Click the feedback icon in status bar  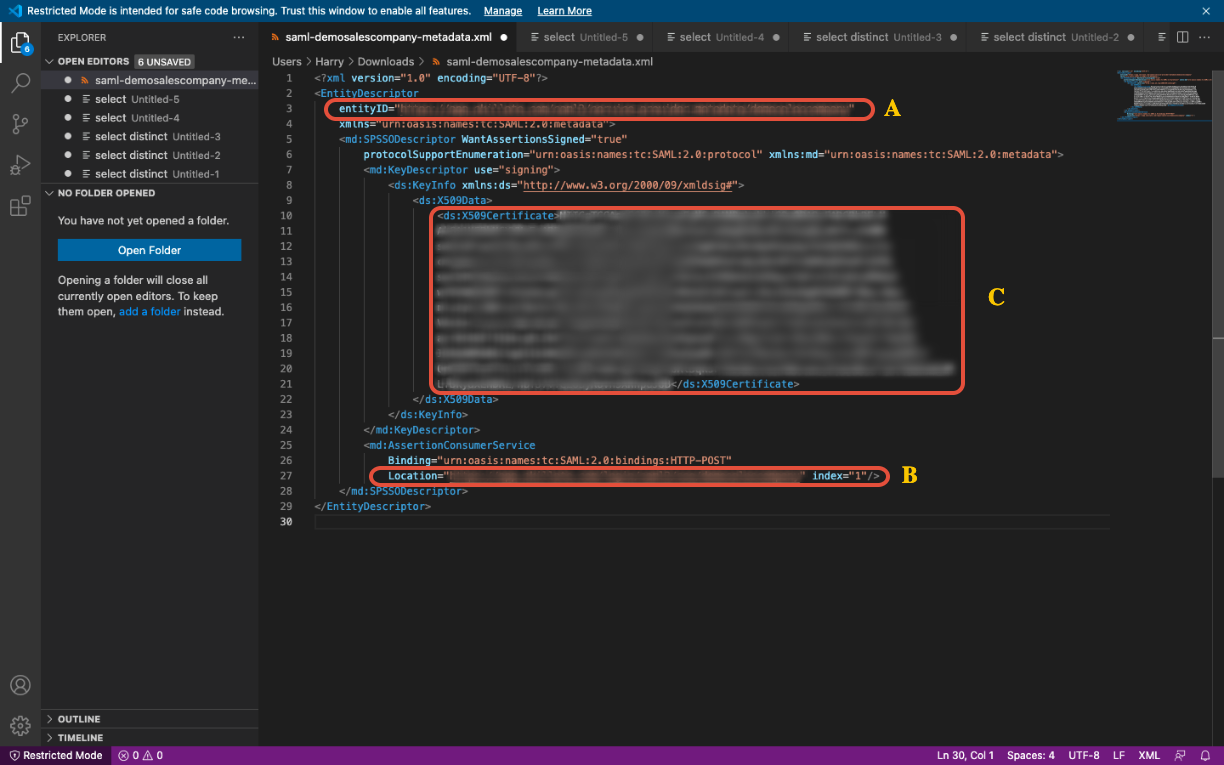[1180, 755]
